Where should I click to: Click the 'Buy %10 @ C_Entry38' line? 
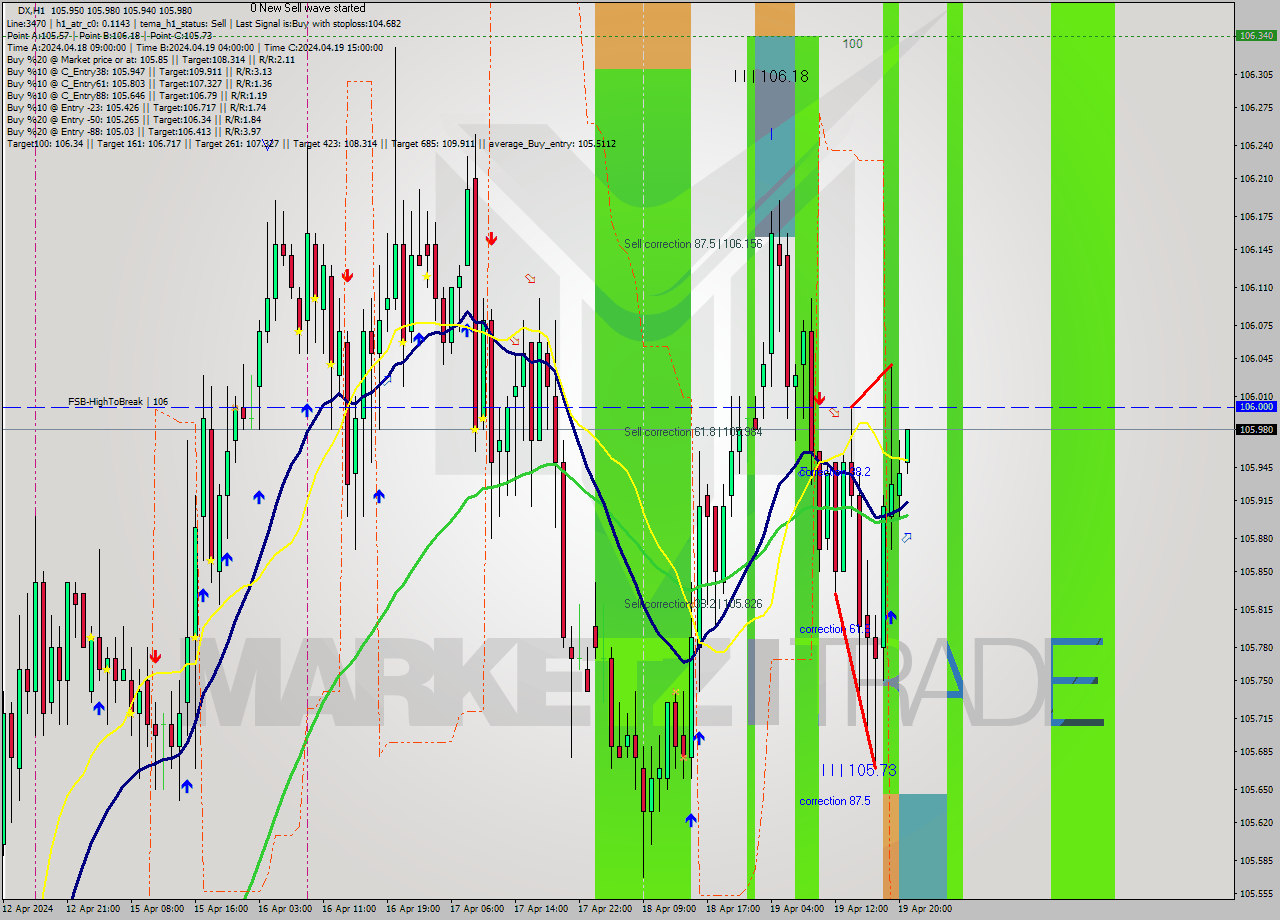pos(139,71)
